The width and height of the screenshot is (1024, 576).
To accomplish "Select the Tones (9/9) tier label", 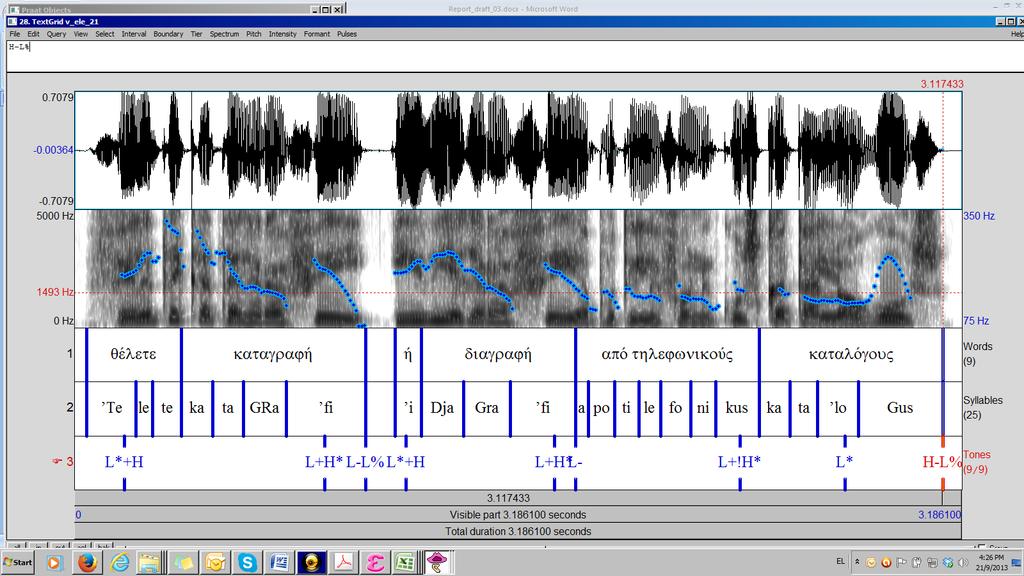I will [x=976, y=462].
